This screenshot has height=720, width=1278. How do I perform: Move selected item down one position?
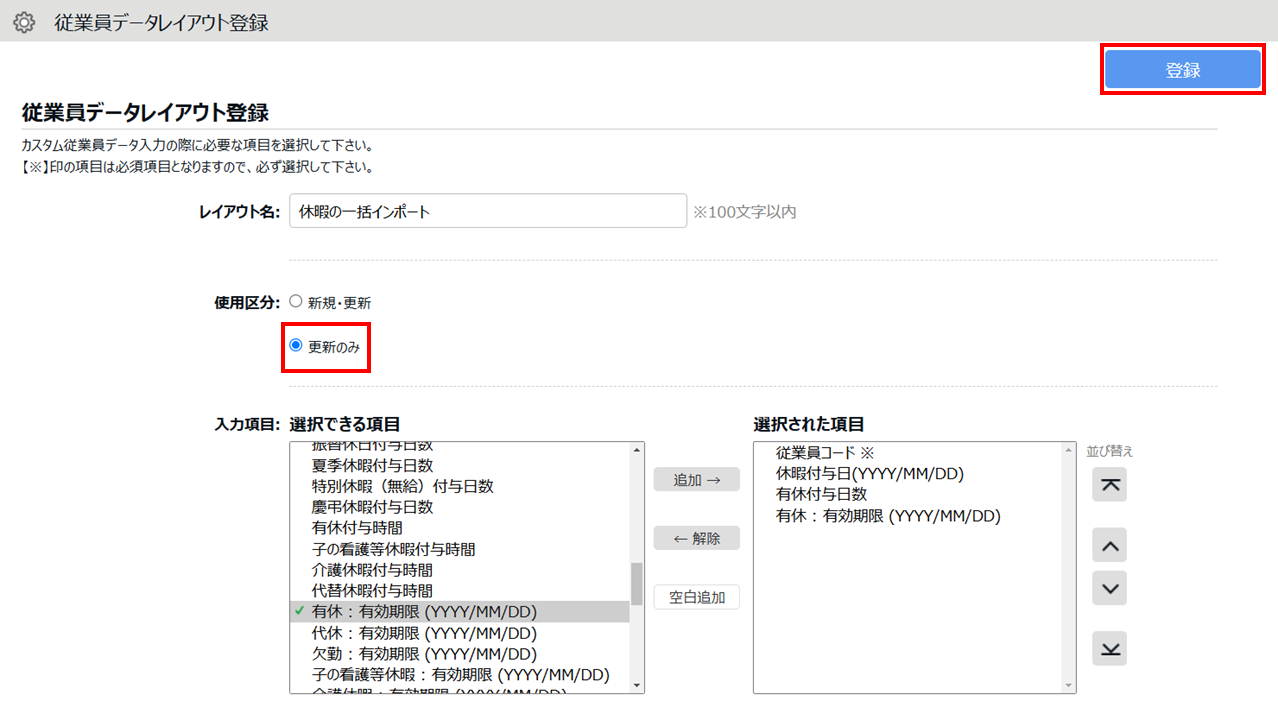point(1109,588)
